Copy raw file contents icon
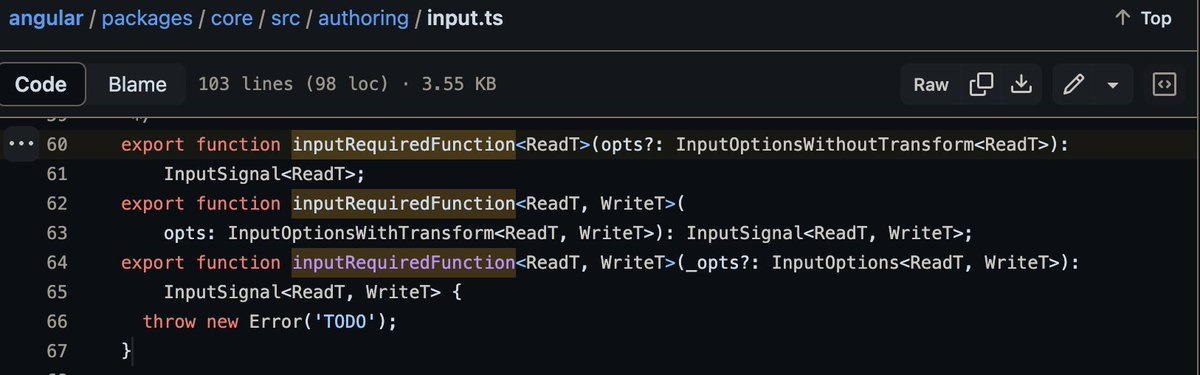1200x375 pixels. click(981, 85)
